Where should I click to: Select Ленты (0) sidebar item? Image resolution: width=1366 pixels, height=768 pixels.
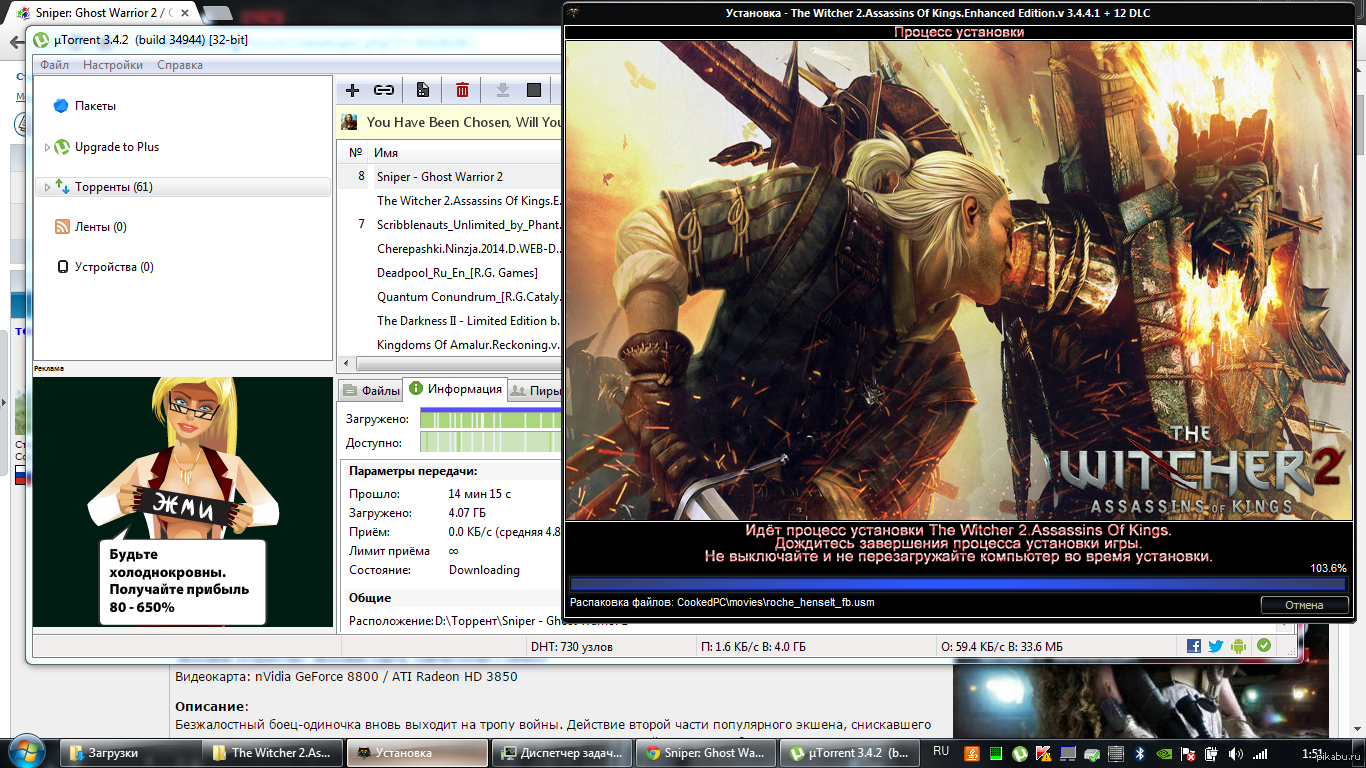100,227
